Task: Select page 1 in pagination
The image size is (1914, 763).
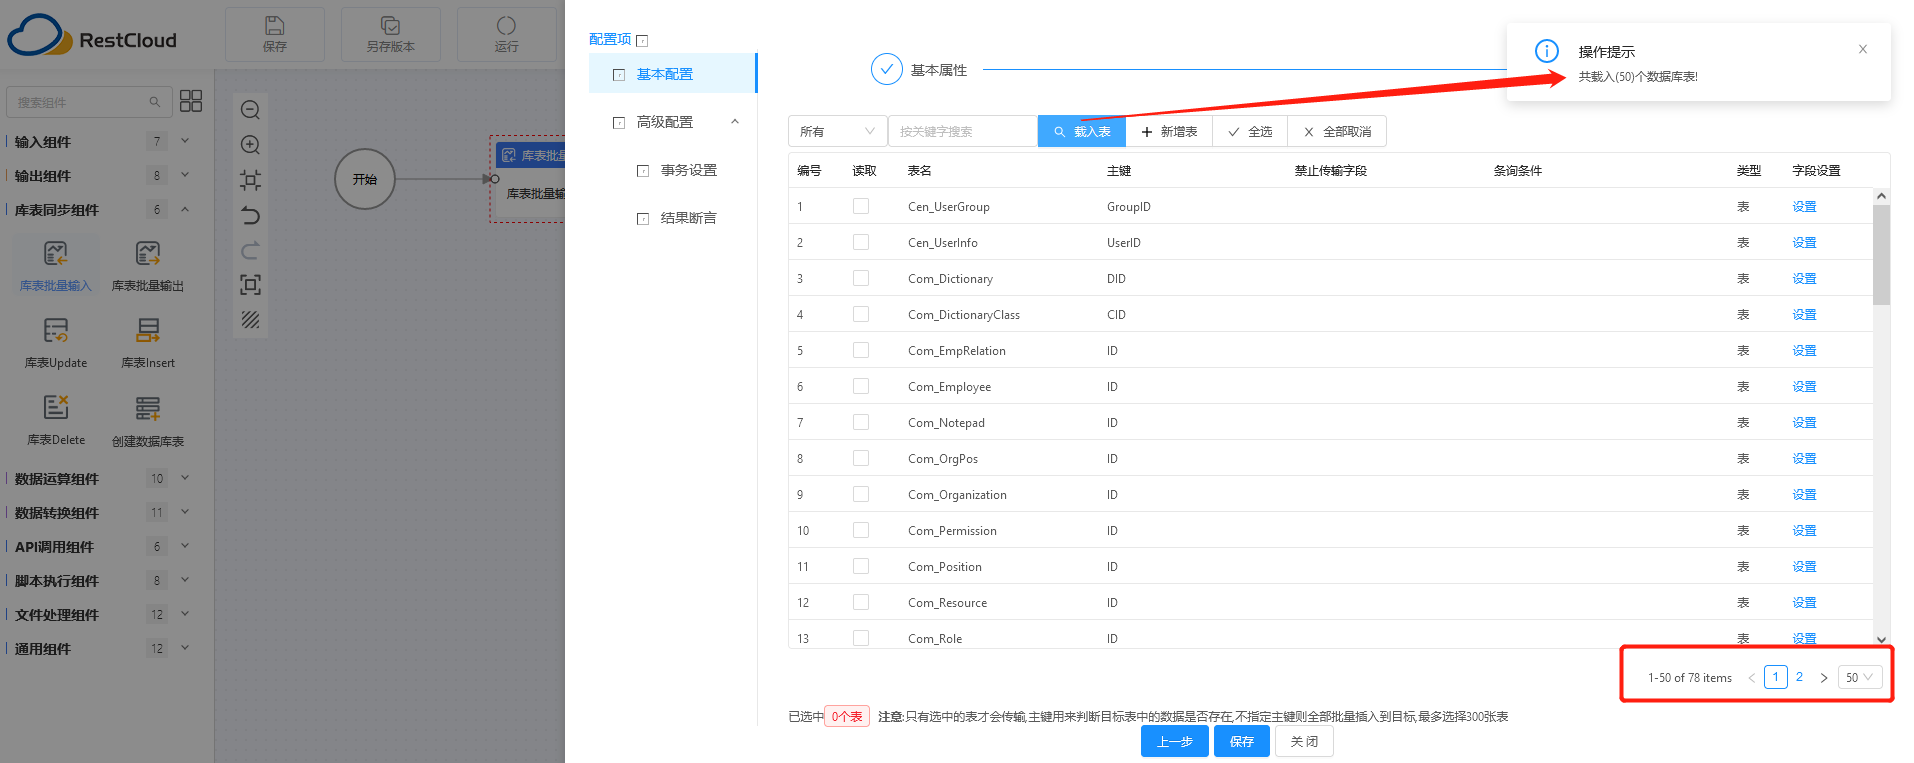Action: pyautogui.click(x=1776, y=677)
